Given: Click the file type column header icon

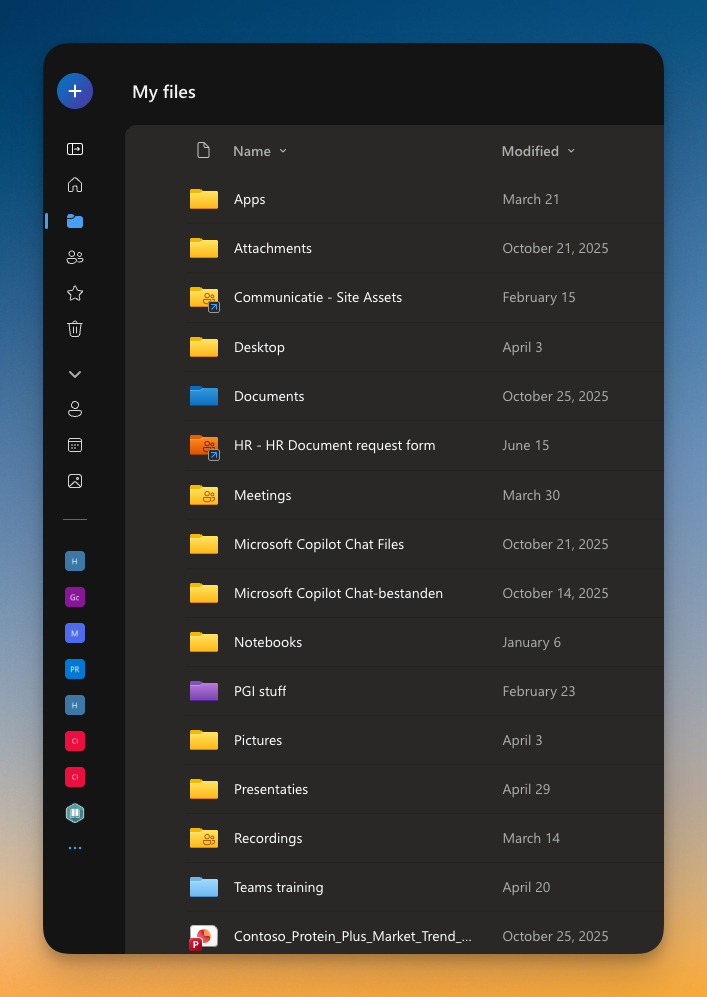Looking at the screenshot, I should click(203, 151).
